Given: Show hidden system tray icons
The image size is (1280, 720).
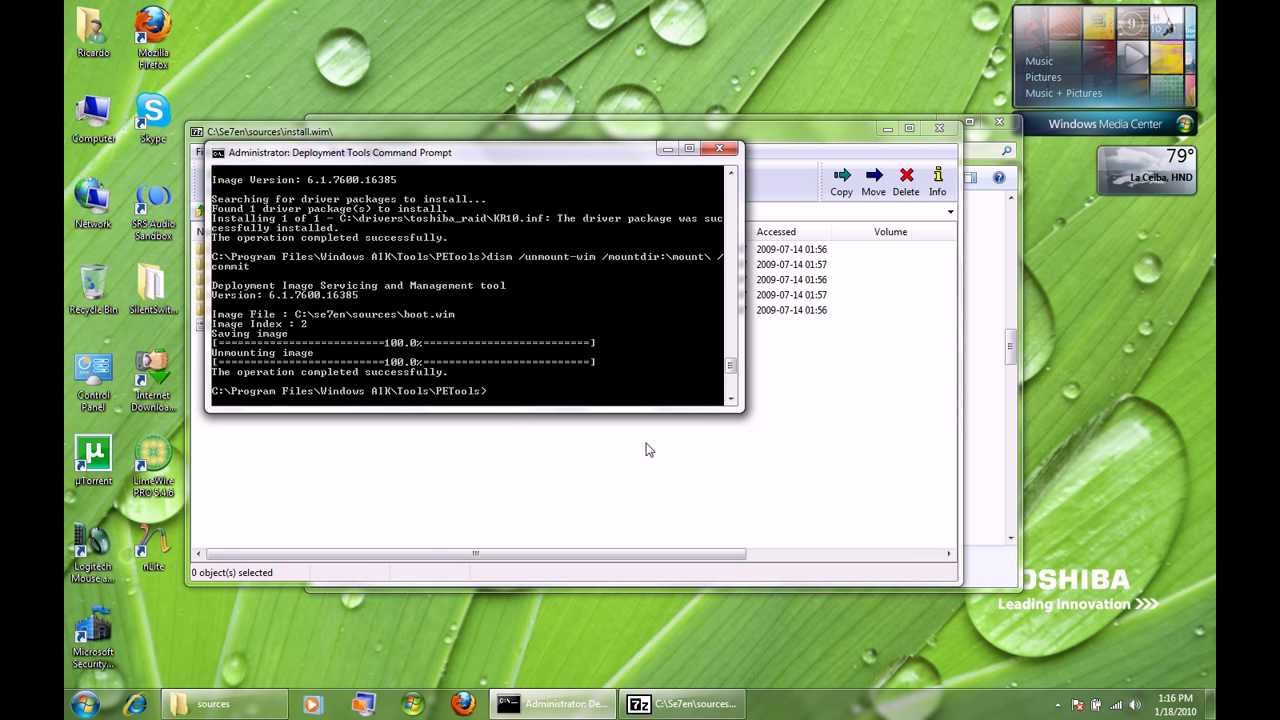Looking at the screenshot, I should pyautogui.click(x=1058, y=705).
